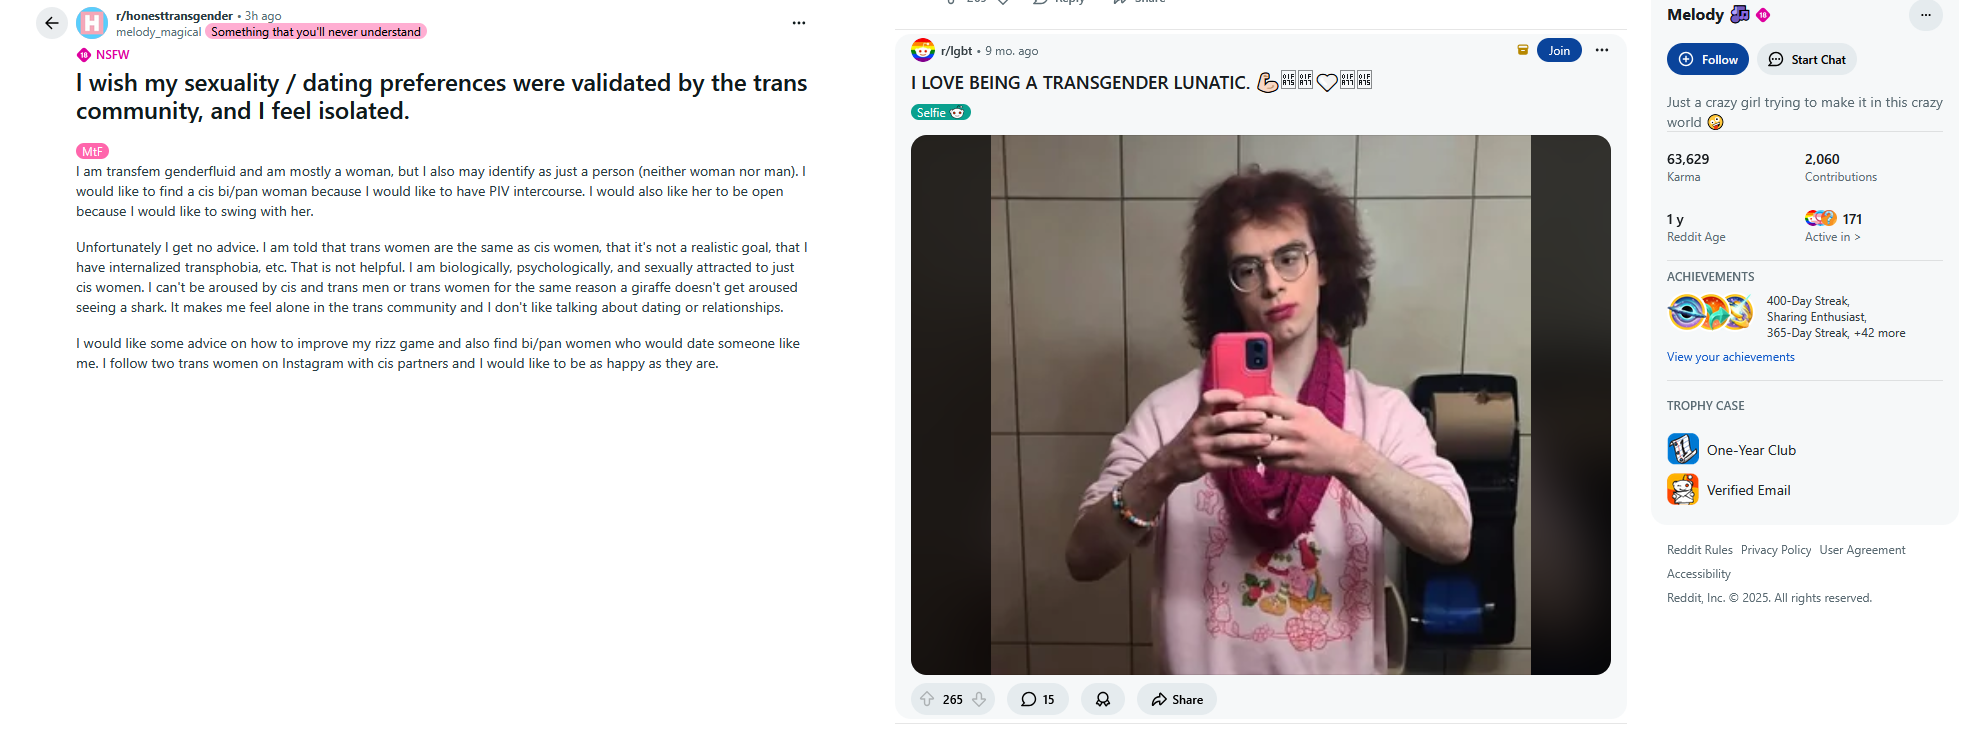Open the Privacy Policy link
This screenshot has width=1983, height=733.
coord(1775,550)
